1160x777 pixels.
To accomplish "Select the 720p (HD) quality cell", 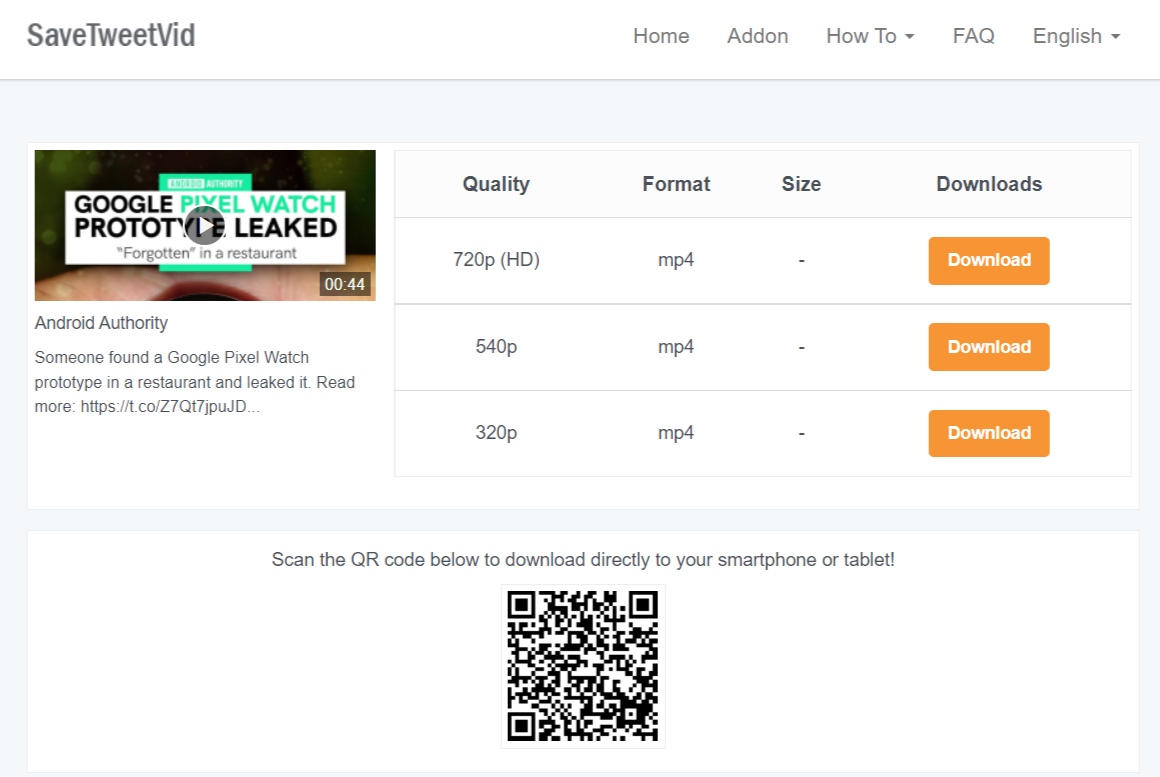I will [x=496, y=260].
